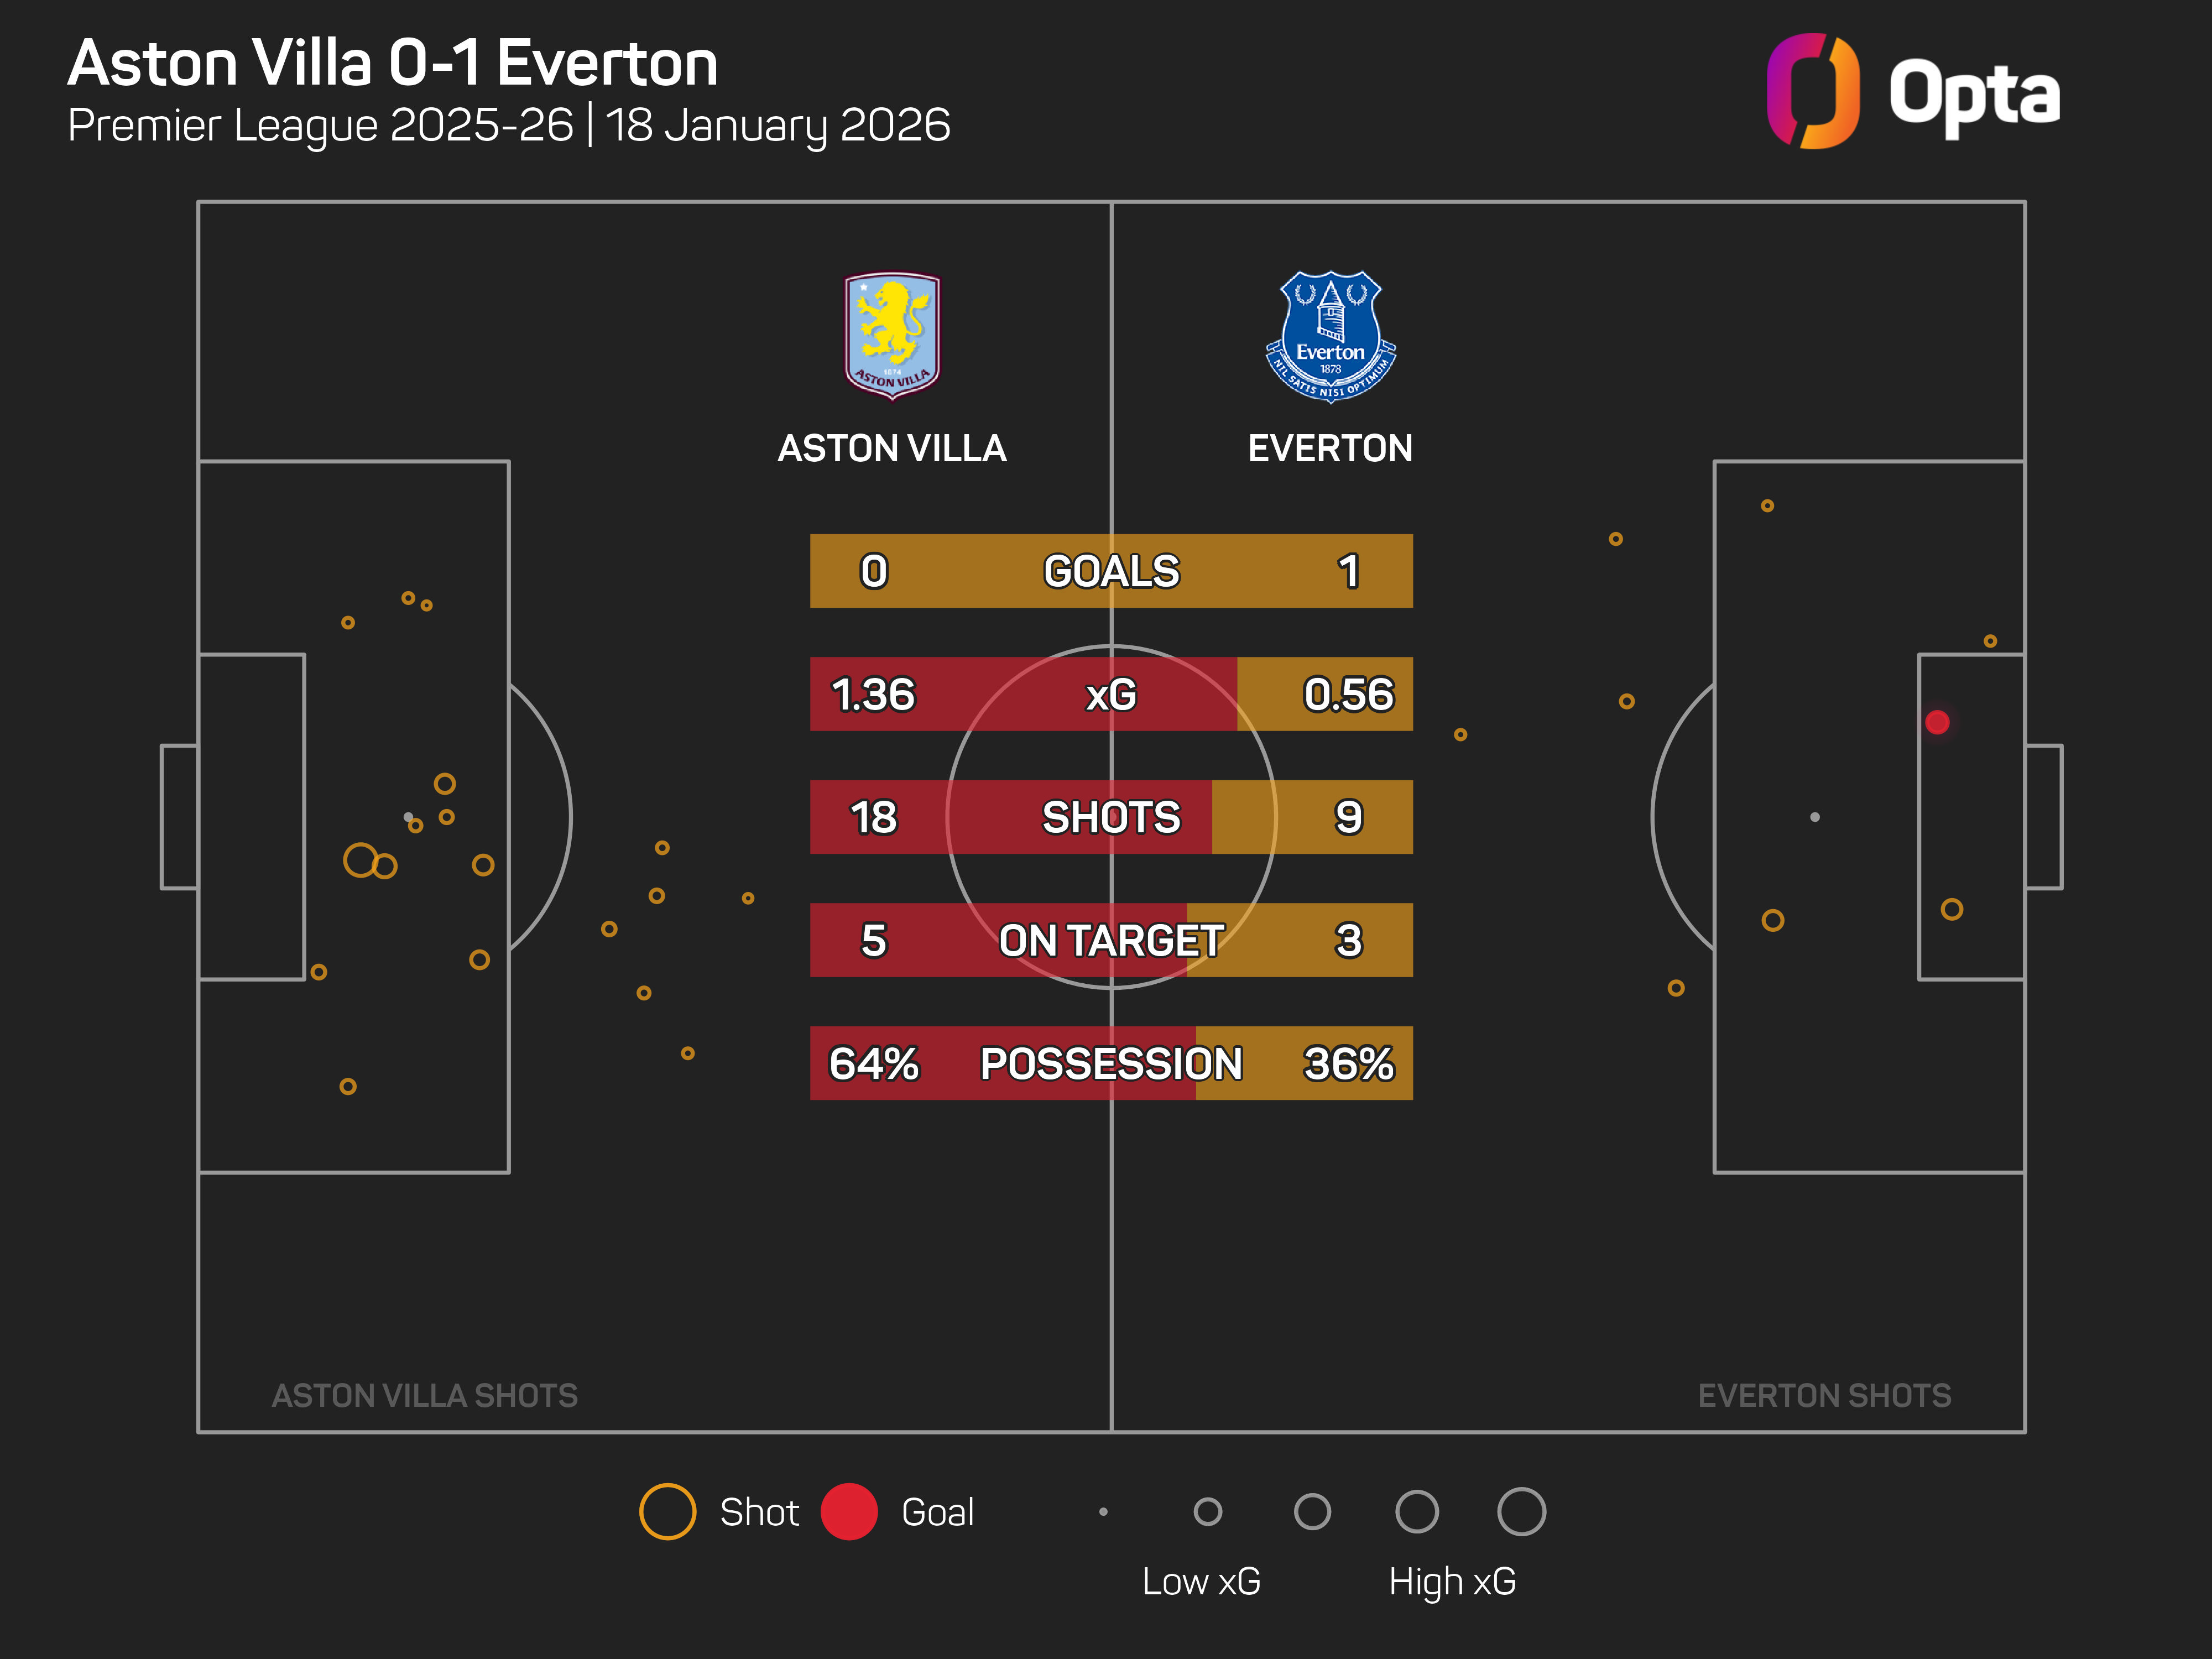Click the ON TARGET stat label
Image resolution: width=2212 pixels, height=1659 pixels.
pyautogui.click(x=1111, y=940)
